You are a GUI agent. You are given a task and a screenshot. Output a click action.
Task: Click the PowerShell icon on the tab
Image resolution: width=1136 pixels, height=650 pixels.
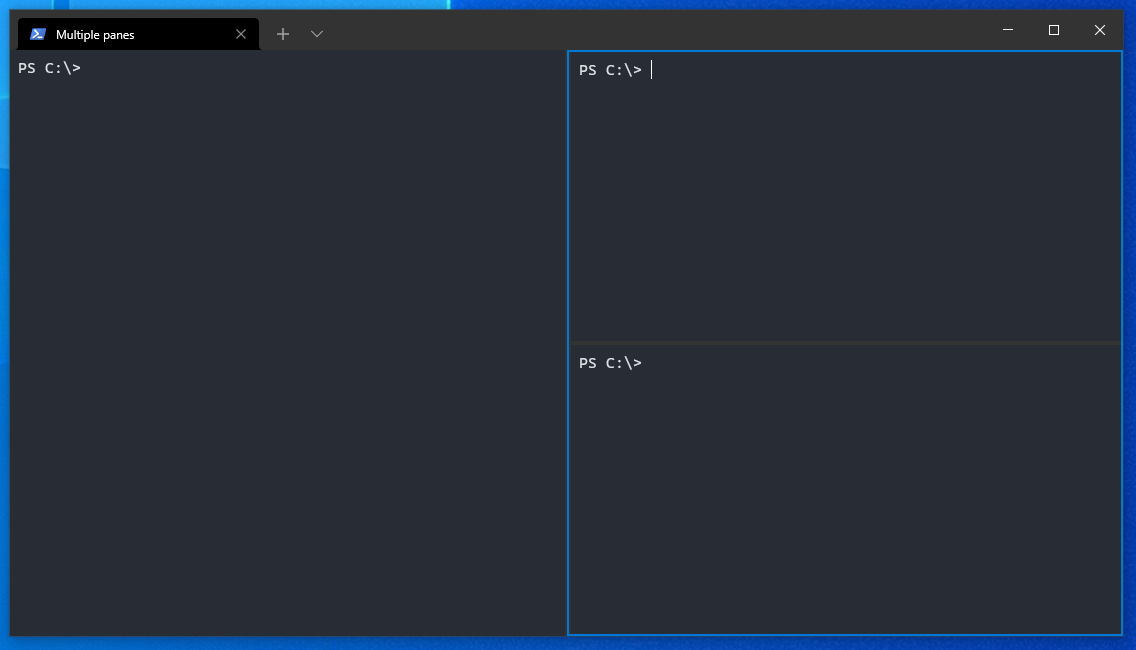coord(37,33)
